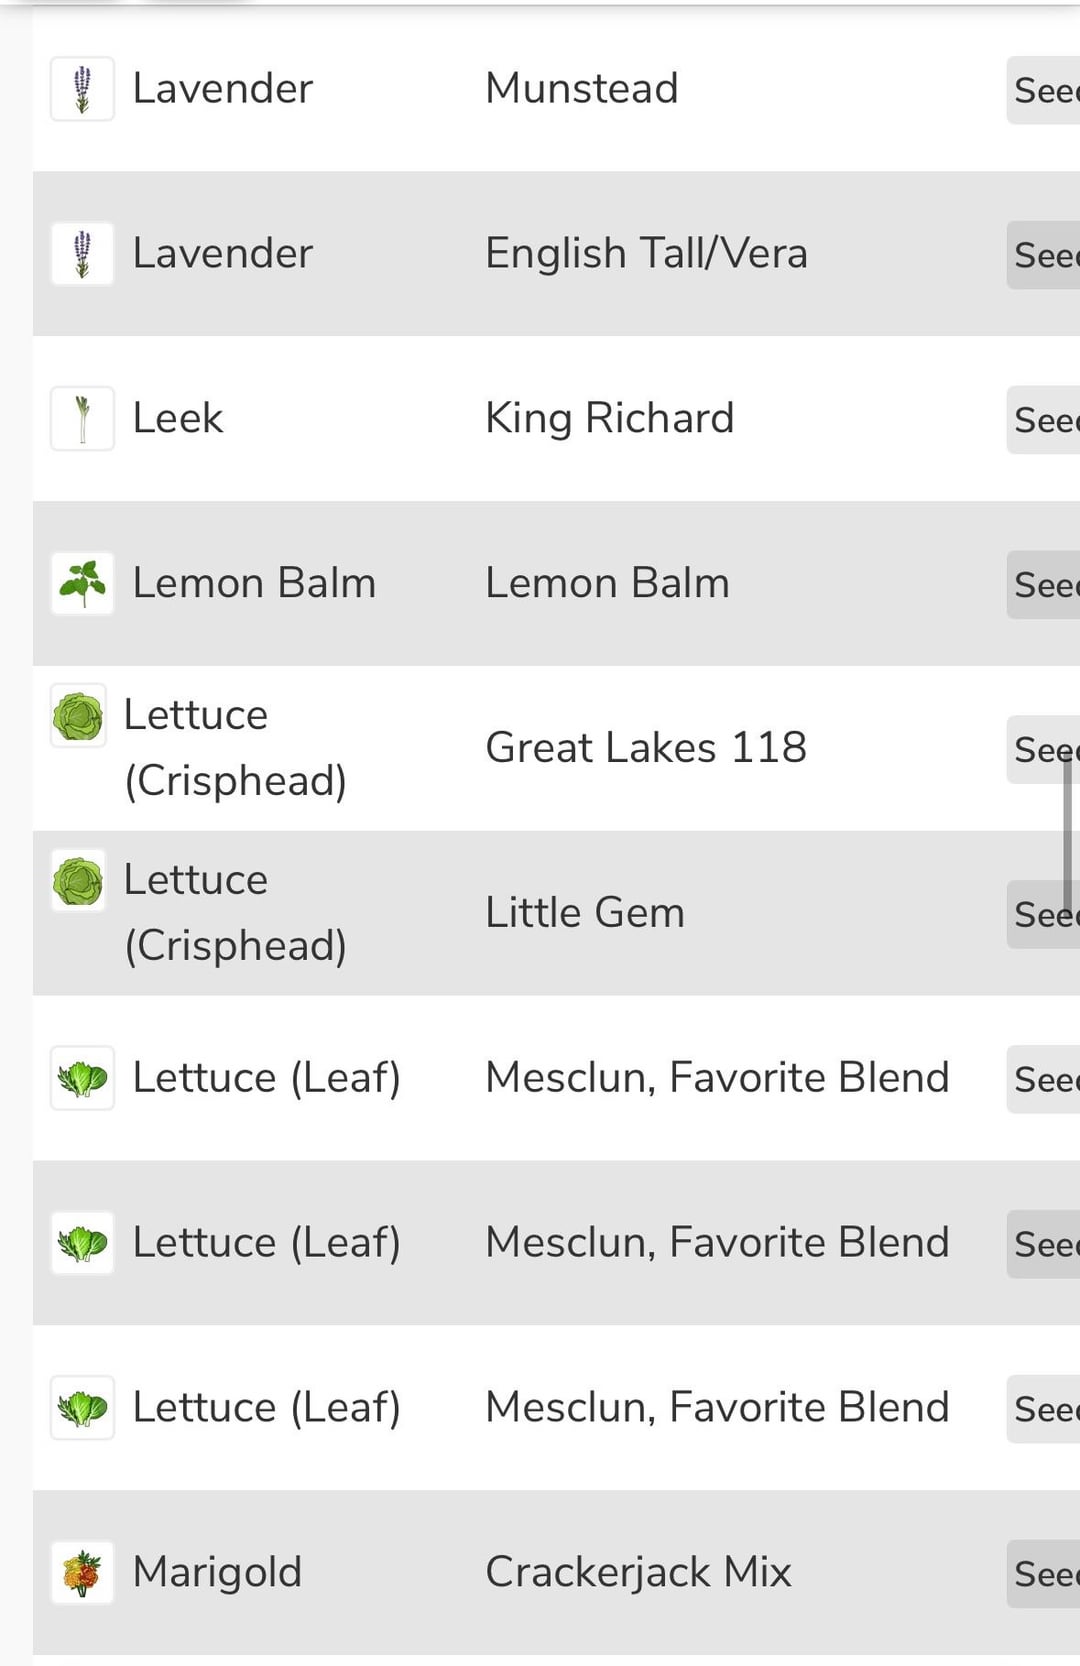The image size is (1080, 1666).
Task: Select the Marigold flower icon
Action: point(82,1573)
